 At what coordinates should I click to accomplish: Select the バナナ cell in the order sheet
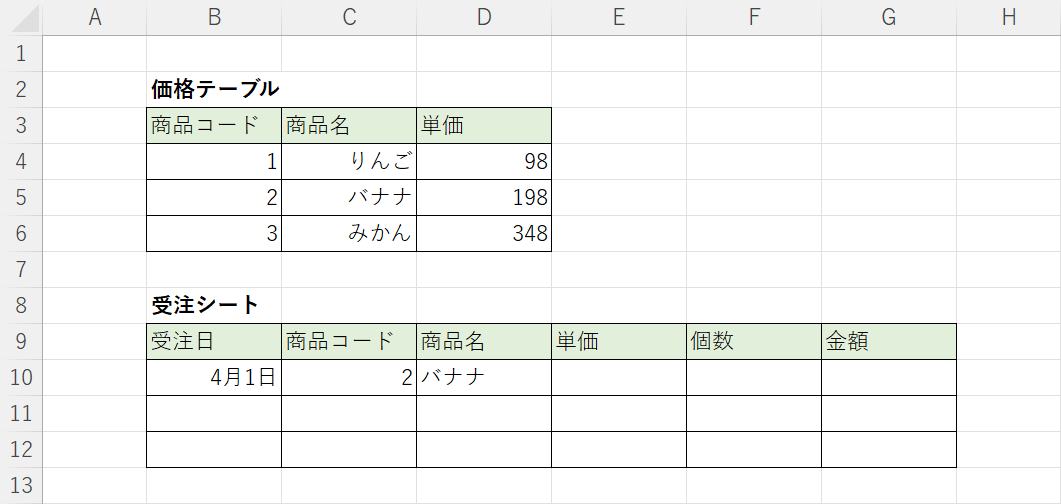484,377
